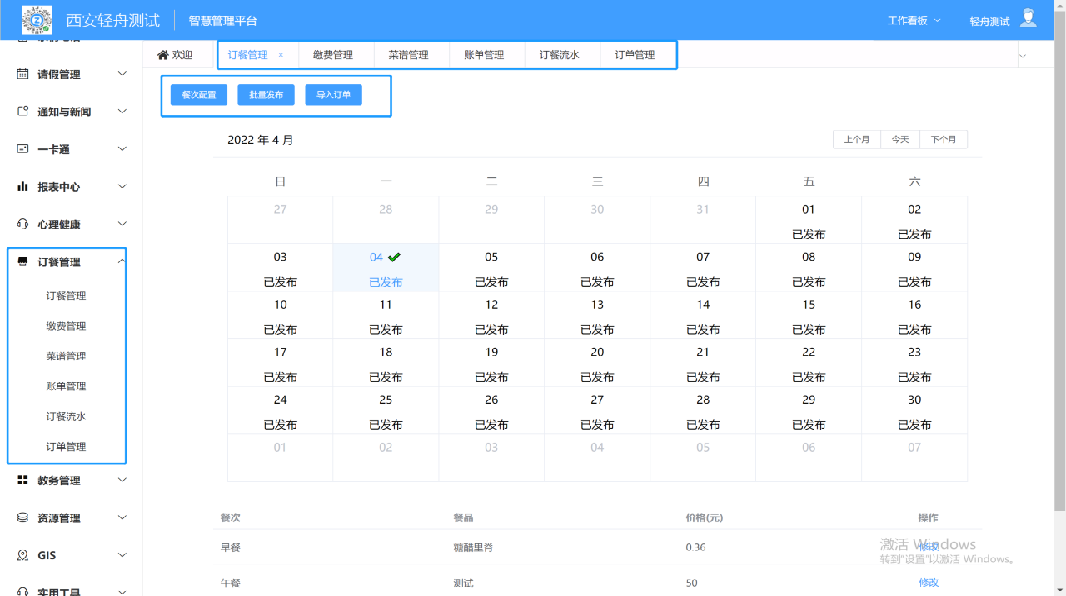The width and height of the screenshot is (1066, 596).
Task: Open 订餐流水 submenu item in sidebar
Action: pyautogui.click(x=66, y=416)
